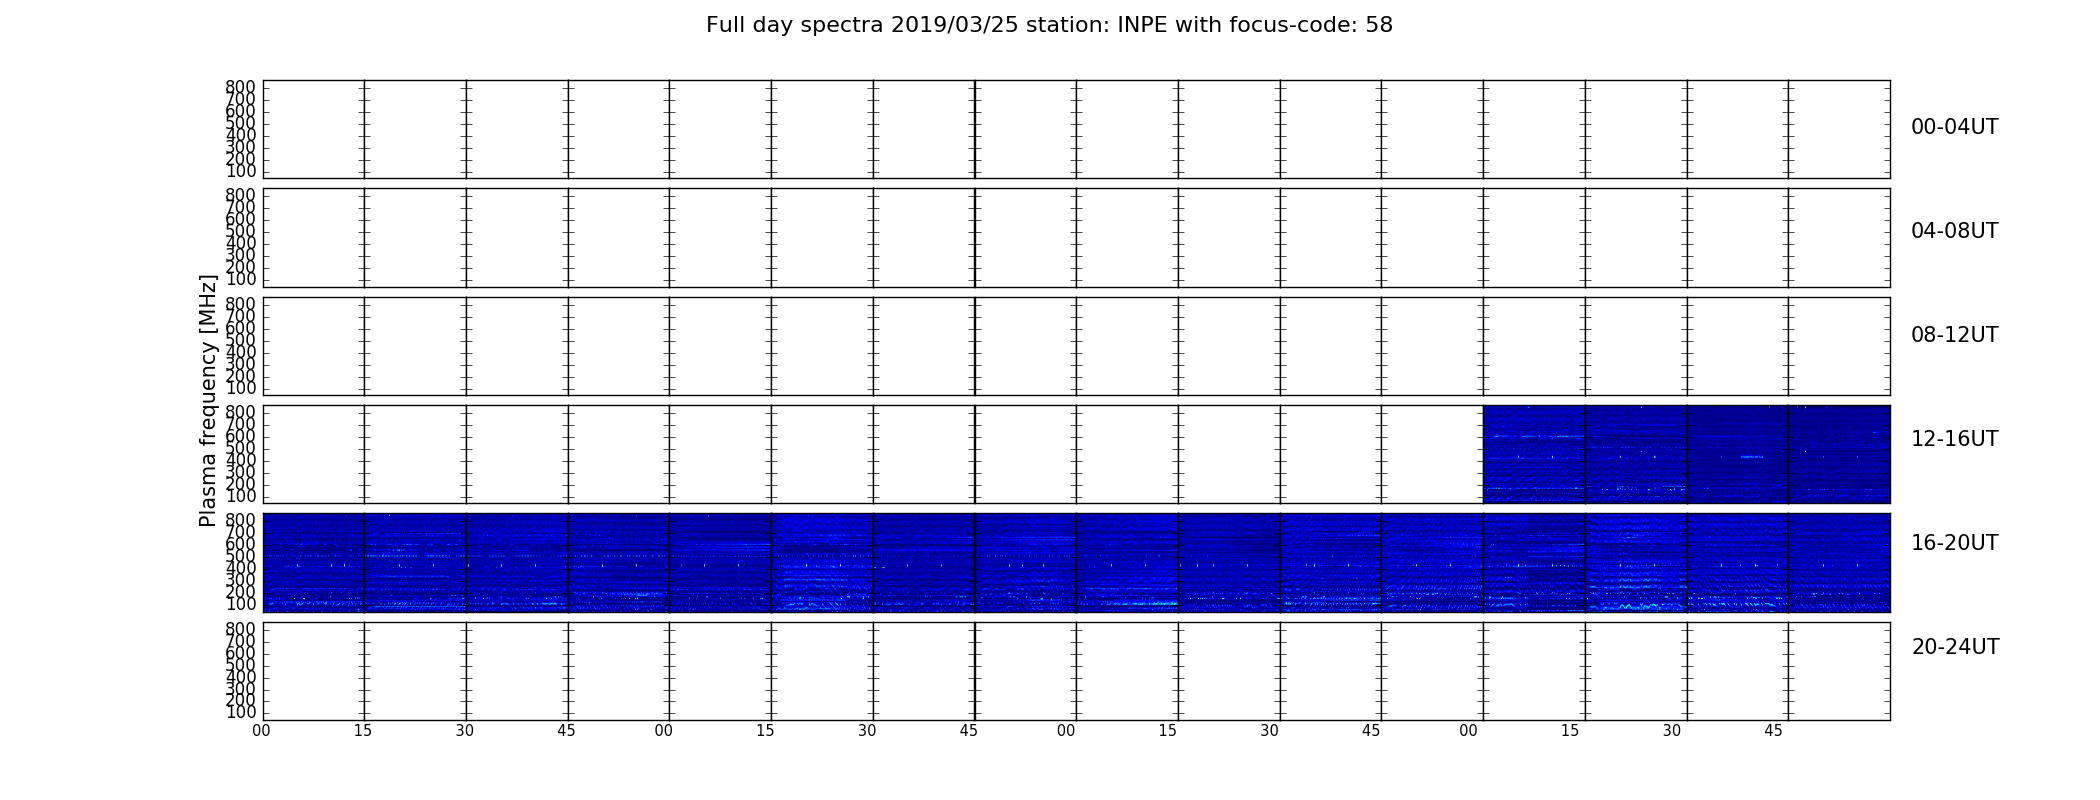Viewport: 2100px width, 800px height.
Task: Click the spectrogram data in the 12-16UT panel
Action: [1686, 454]
